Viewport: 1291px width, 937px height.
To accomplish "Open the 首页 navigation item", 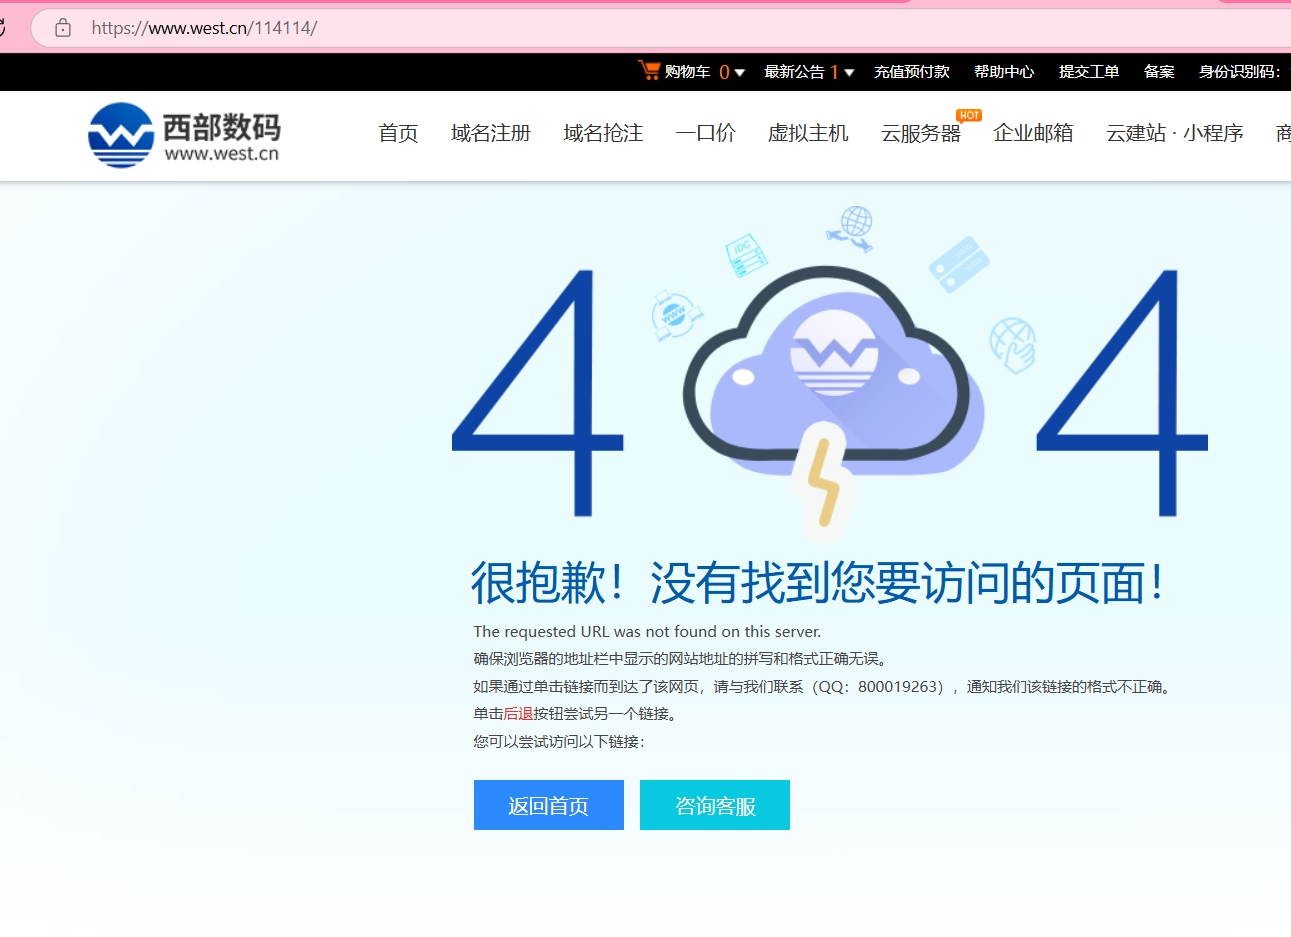I will click(x=398, y=133).
